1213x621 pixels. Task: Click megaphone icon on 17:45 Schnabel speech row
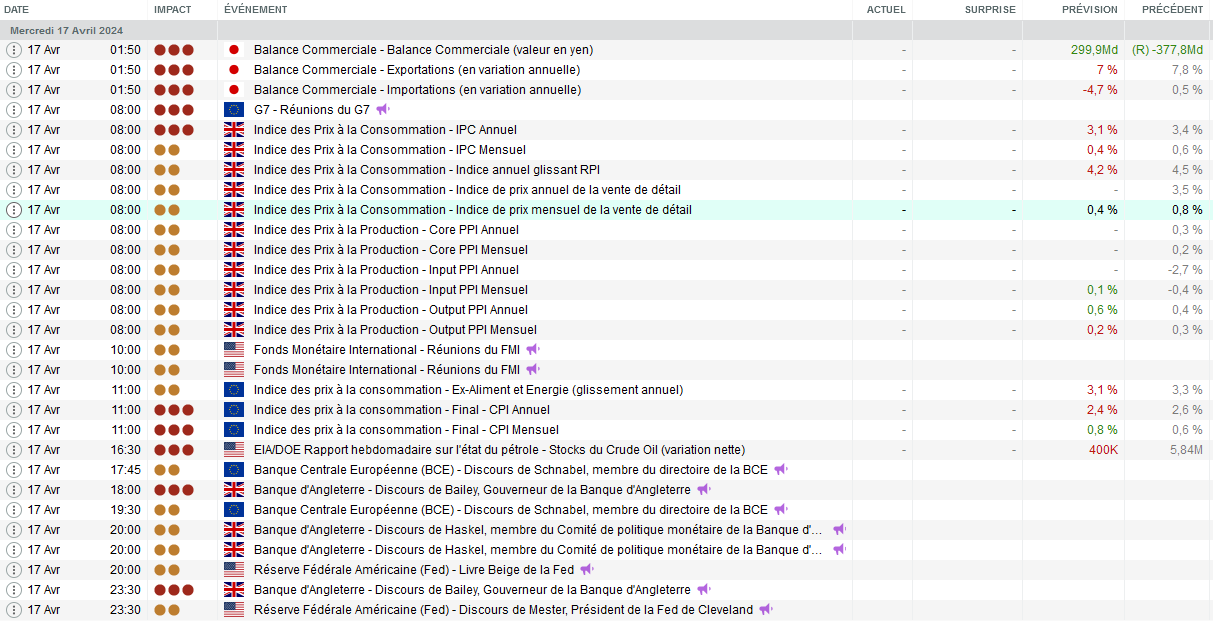click(781, 470)
